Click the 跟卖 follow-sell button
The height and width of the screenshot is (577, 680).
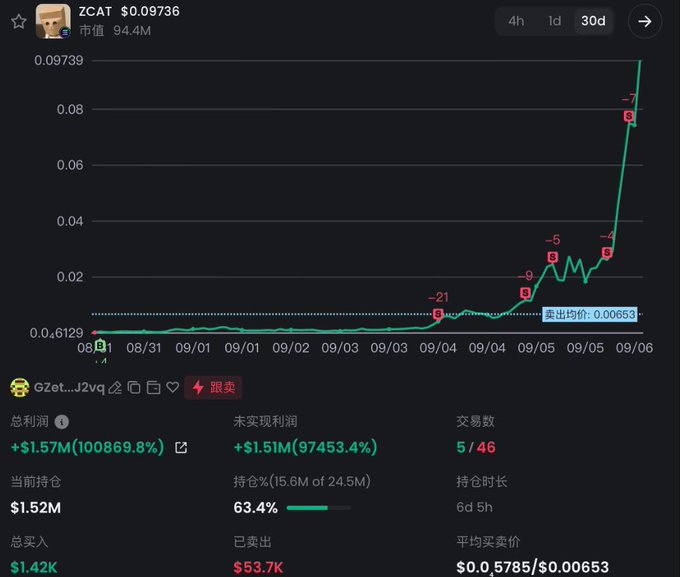pyautogui.click(x=213, y=387)
